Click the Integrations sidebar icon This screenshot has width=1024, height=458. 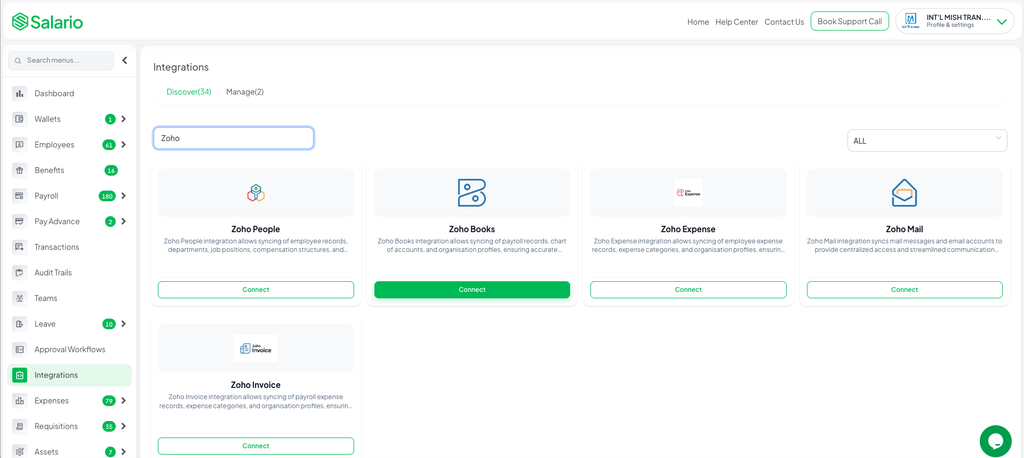(x=20, y=375)
